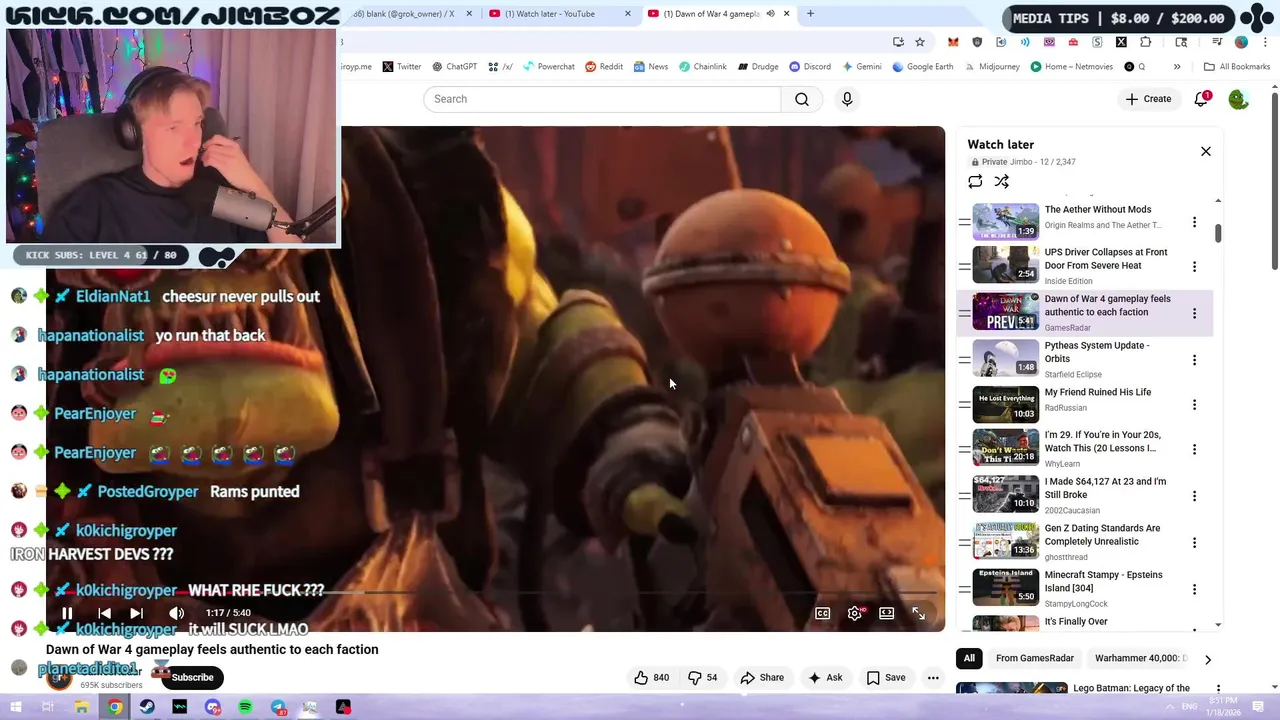Open the Midjourney bookmark

(992, 67)
